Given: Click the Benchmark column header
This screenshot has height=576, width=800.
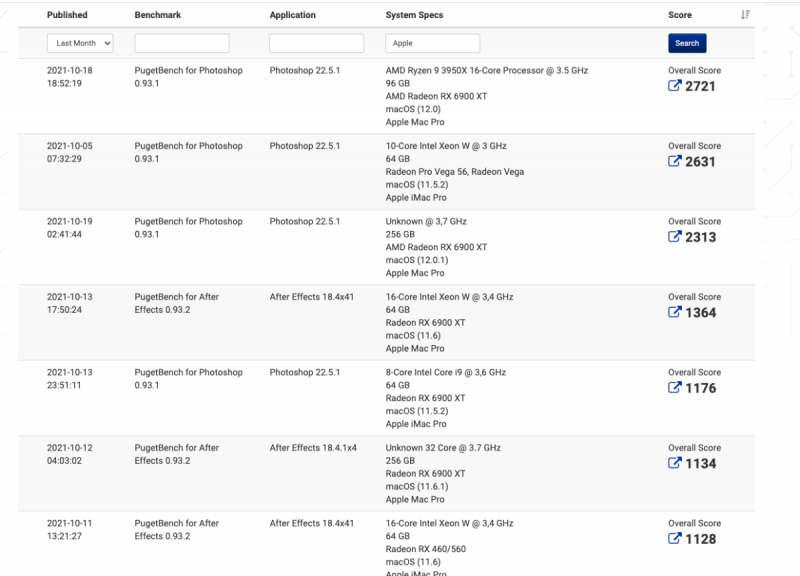Looking at the screenshot, I should pyautogui.click(x=158, y=15).
